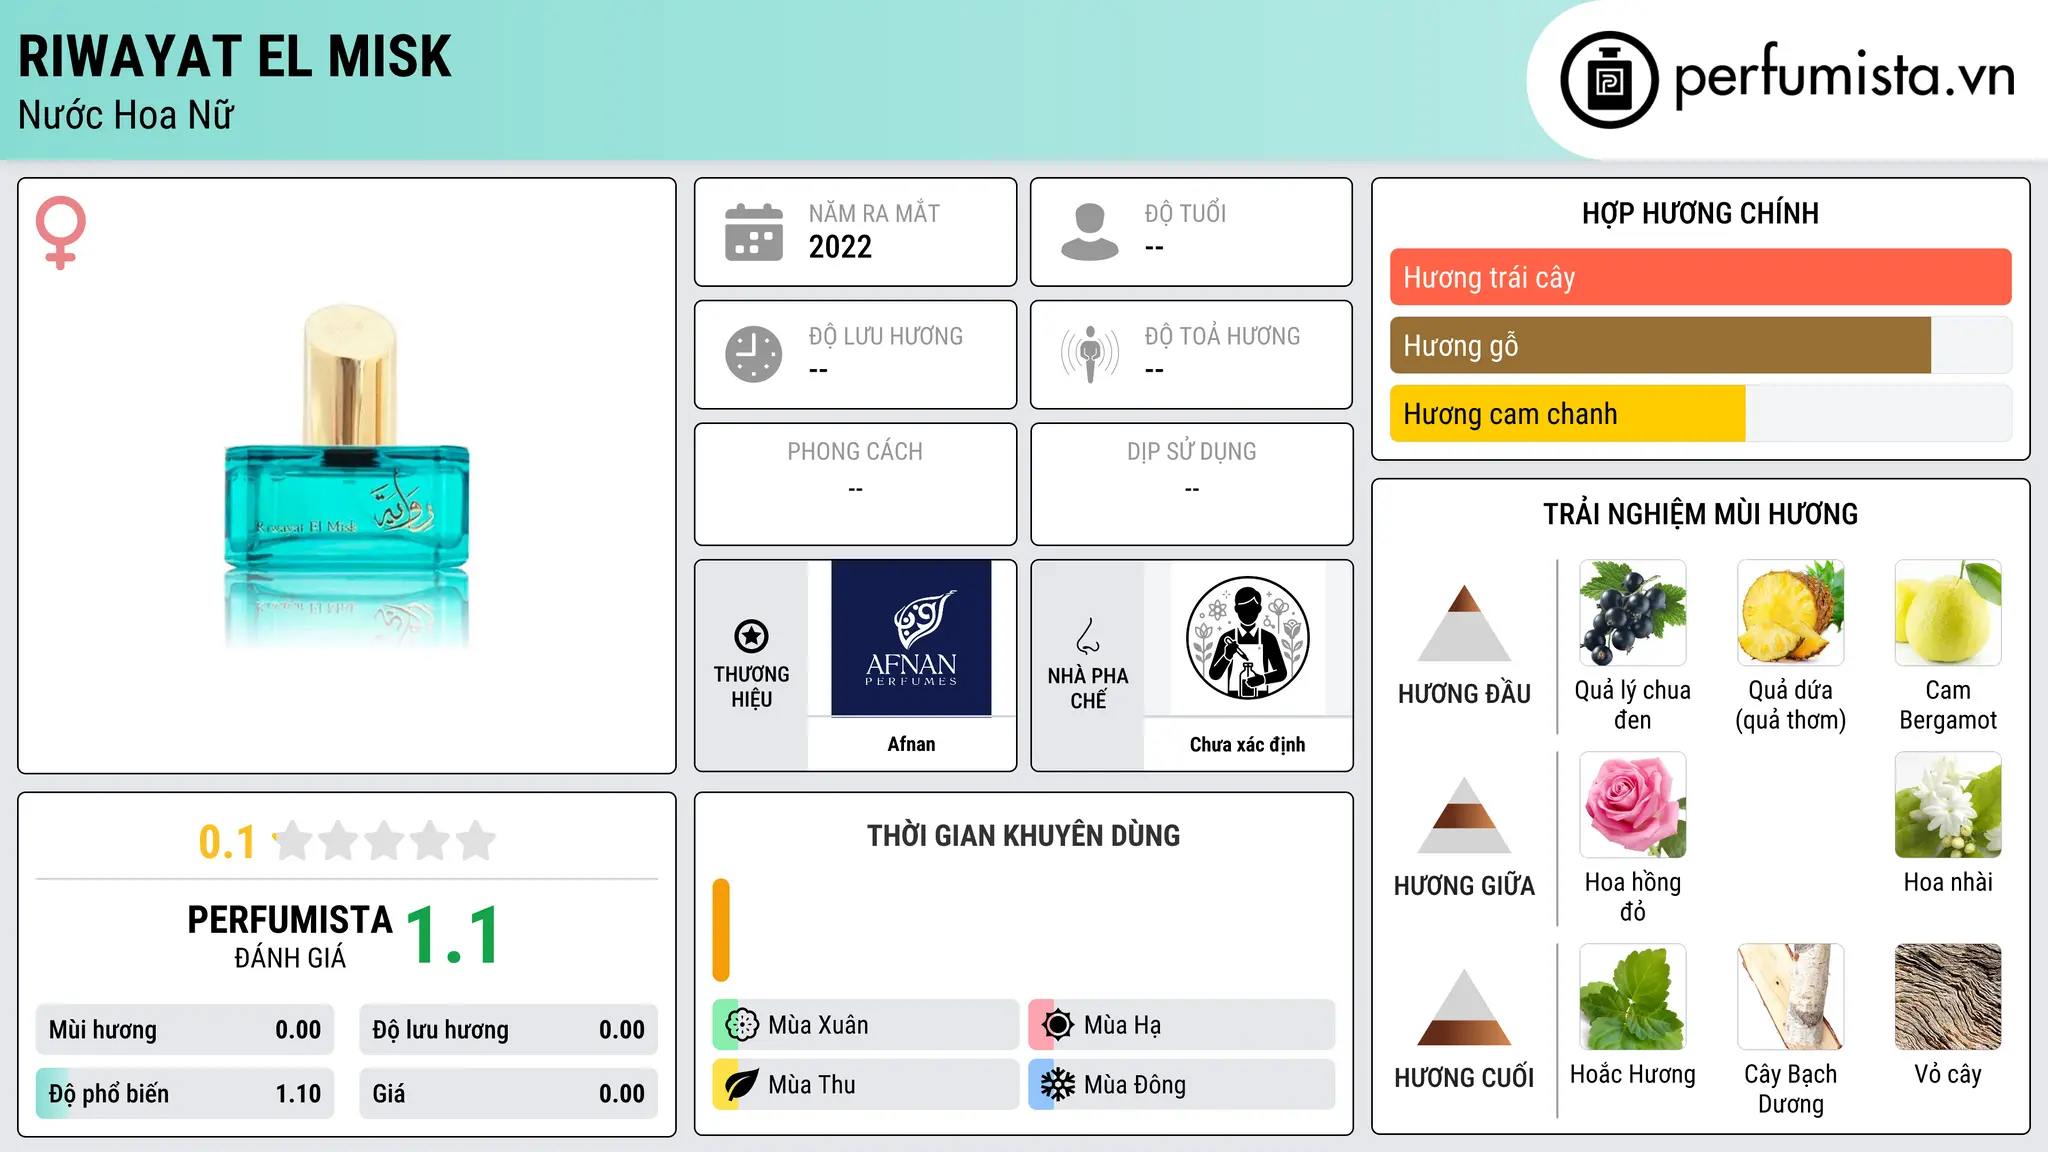
Task: Click the snowflake icon for Mùa Đông
Action: (x=1057, y=1085)
